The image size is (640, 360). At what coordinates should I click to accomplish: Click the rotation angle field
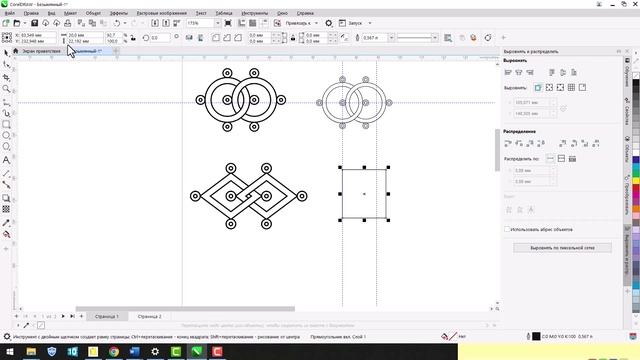pos(160,38)
